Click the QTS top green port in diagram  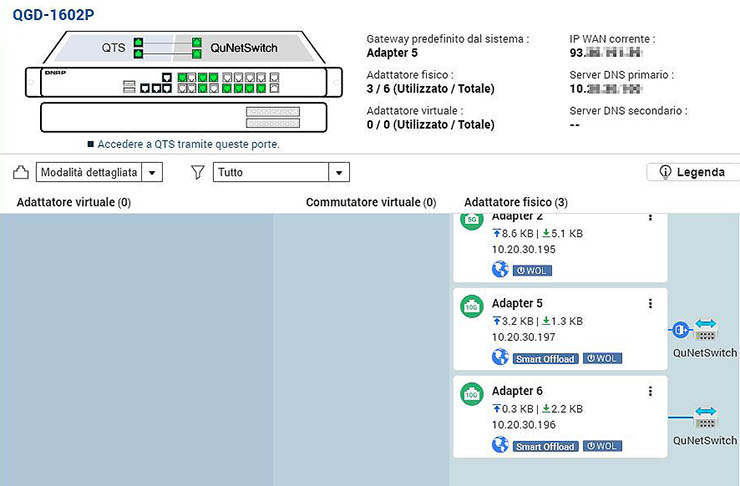pyautogui.click(x=139, y=43)
